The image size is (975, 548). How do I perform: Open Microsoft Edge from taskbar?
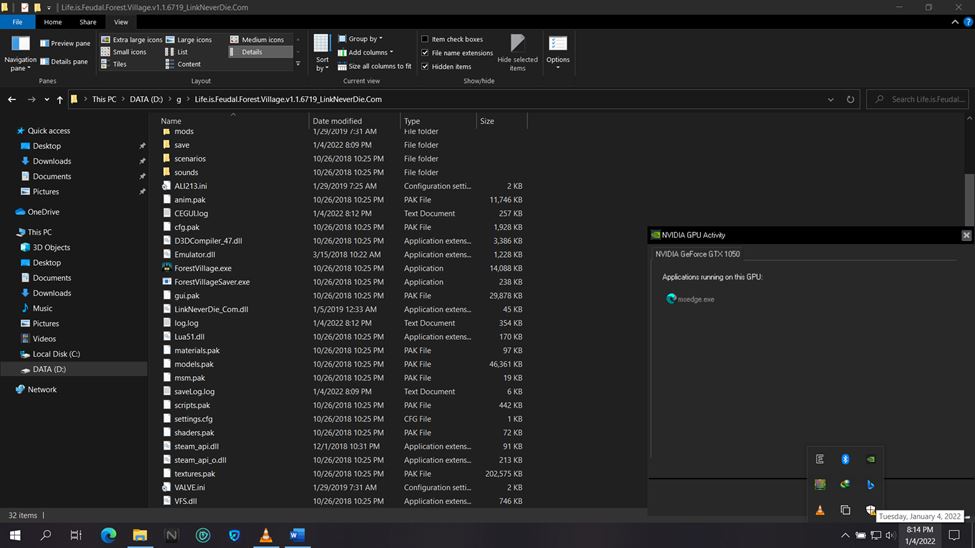109,535
